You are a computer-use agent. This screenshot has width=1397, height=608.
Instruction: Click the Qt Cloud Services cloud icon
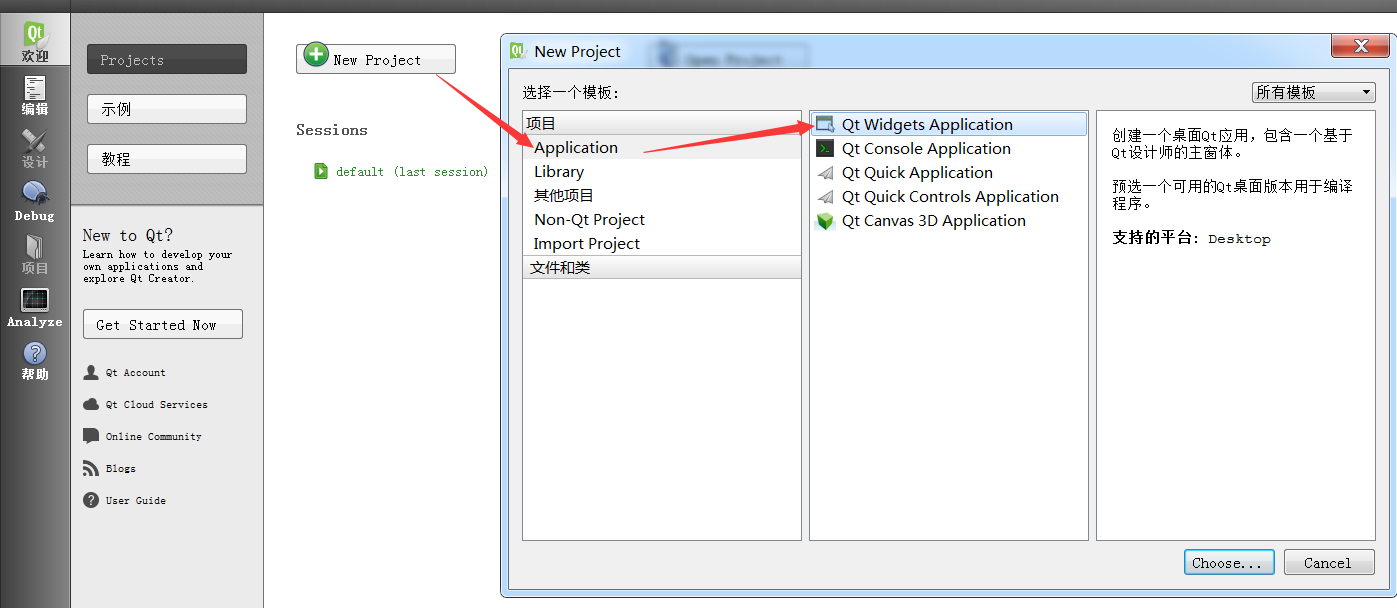[x=91, y=404]
